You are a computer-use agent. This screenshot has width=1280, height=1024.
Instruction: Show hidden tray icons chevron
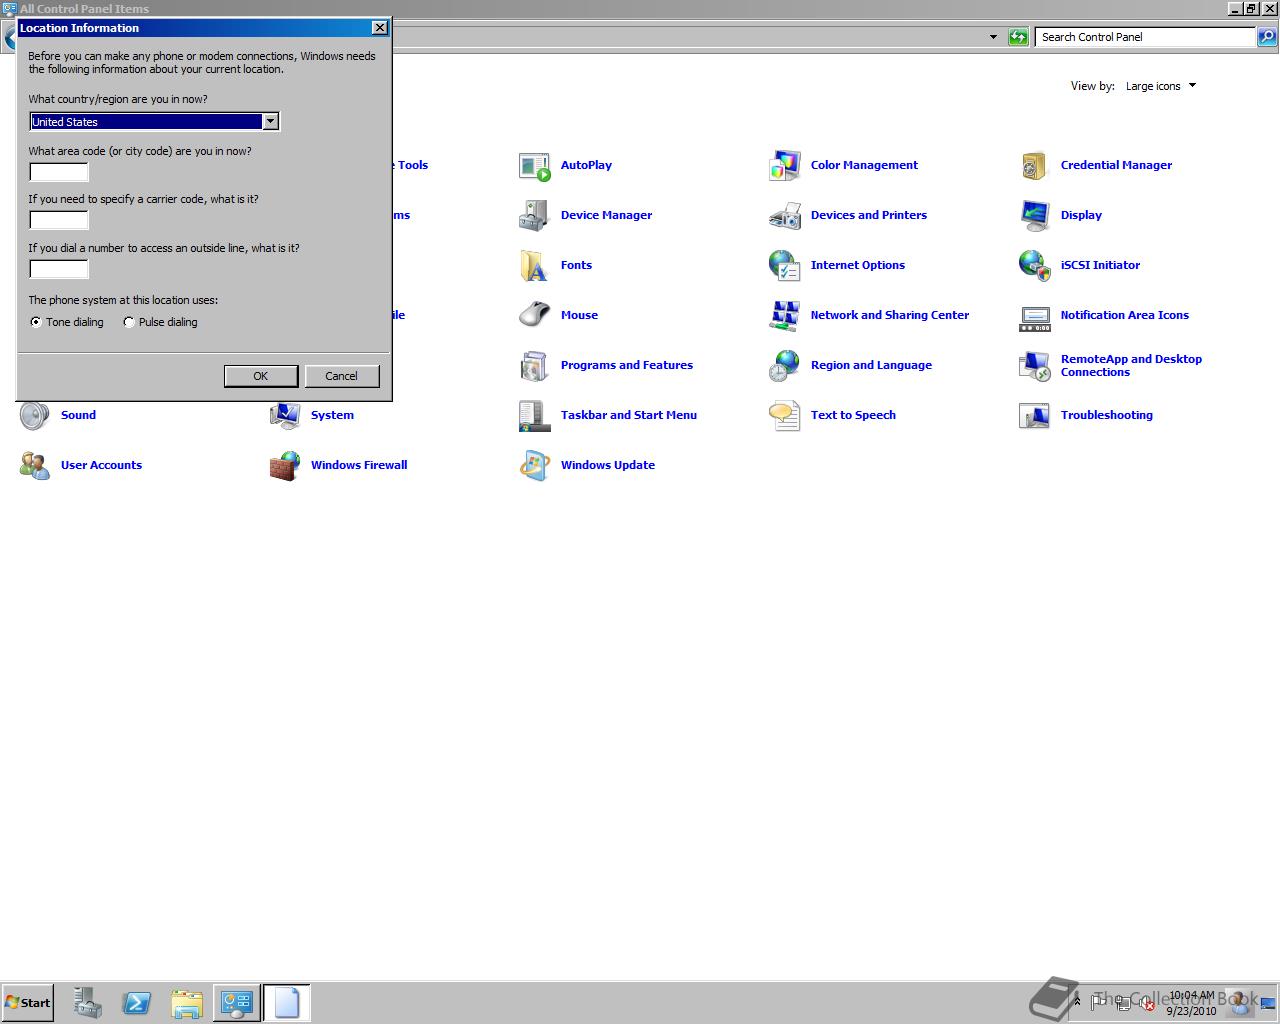(1077, 1001)
